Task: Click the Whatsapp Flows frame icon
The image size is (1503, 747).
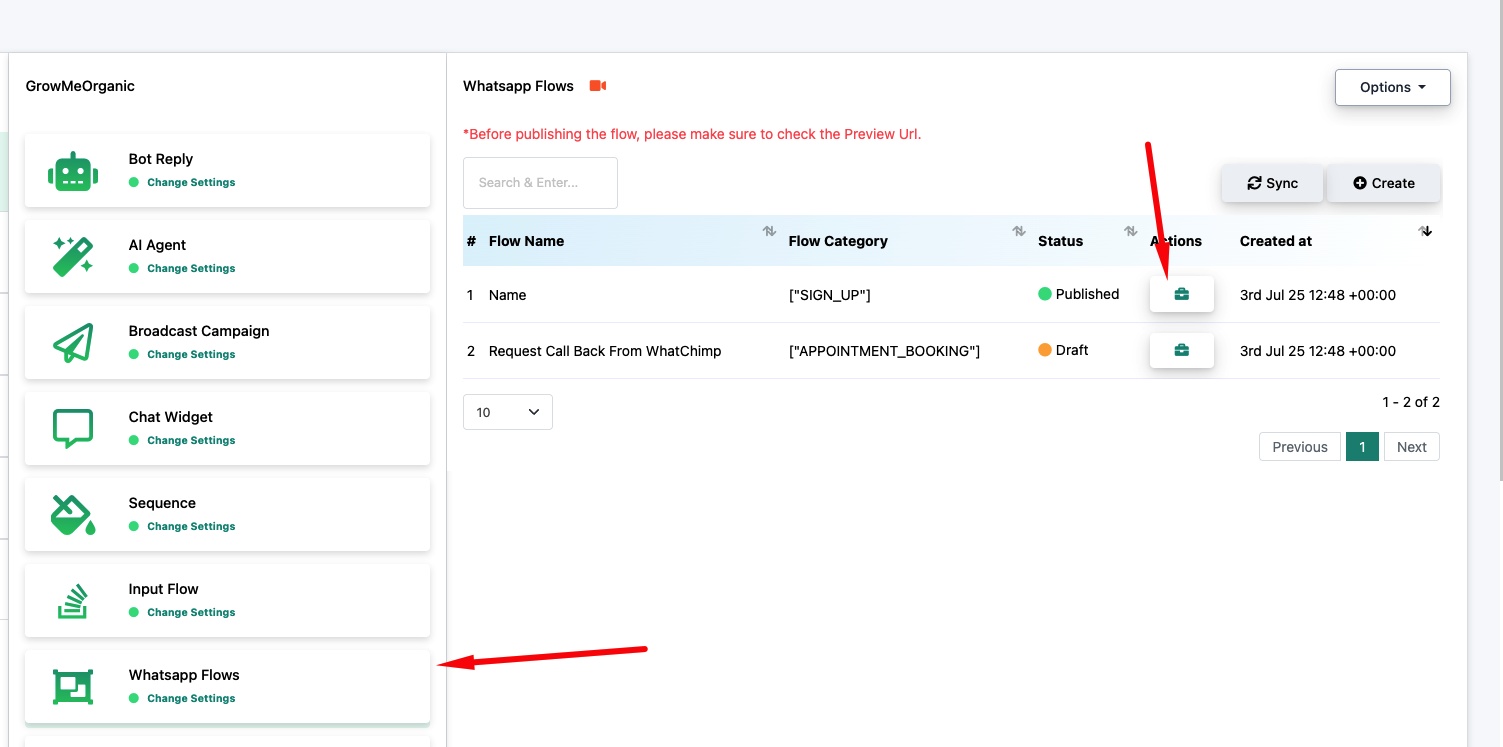Action: coord(73,687)
